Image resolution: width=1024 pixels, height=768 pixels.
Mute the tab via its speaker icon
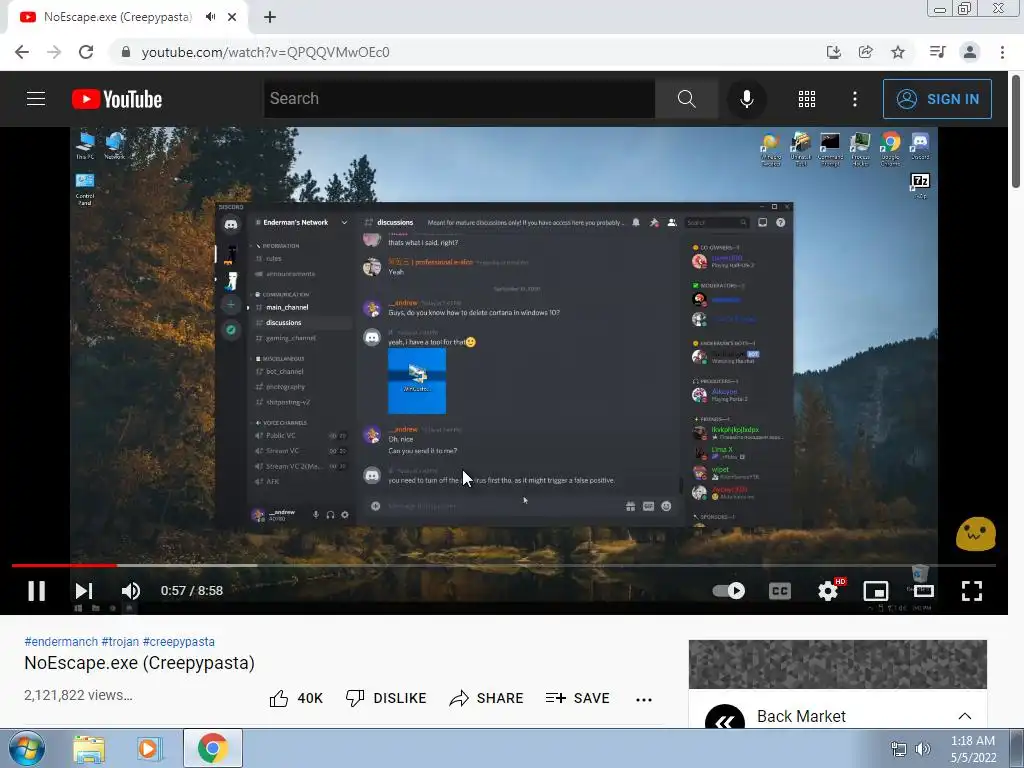coord(210,17)
